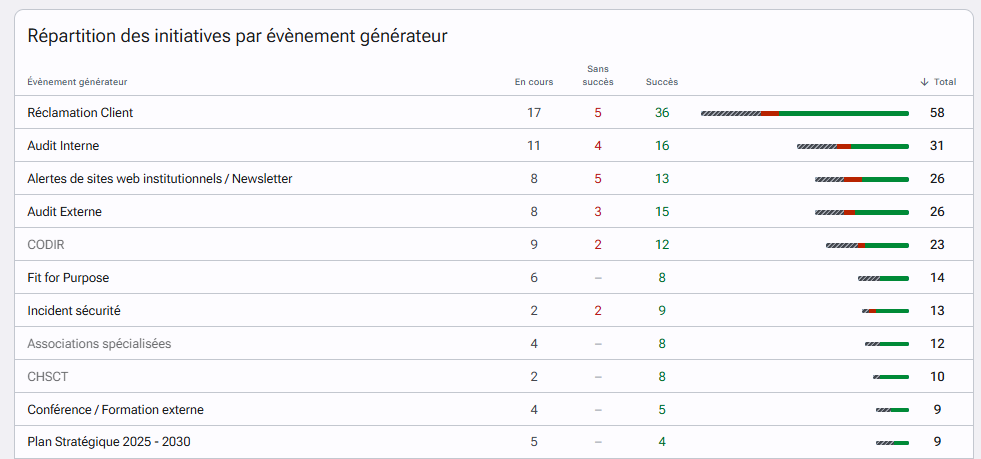Viewport: 981px width, 459px height.
Task: Click Sans succès value 4 for Audit Interne
Action: pyautogui.click(x=597, y=146)
